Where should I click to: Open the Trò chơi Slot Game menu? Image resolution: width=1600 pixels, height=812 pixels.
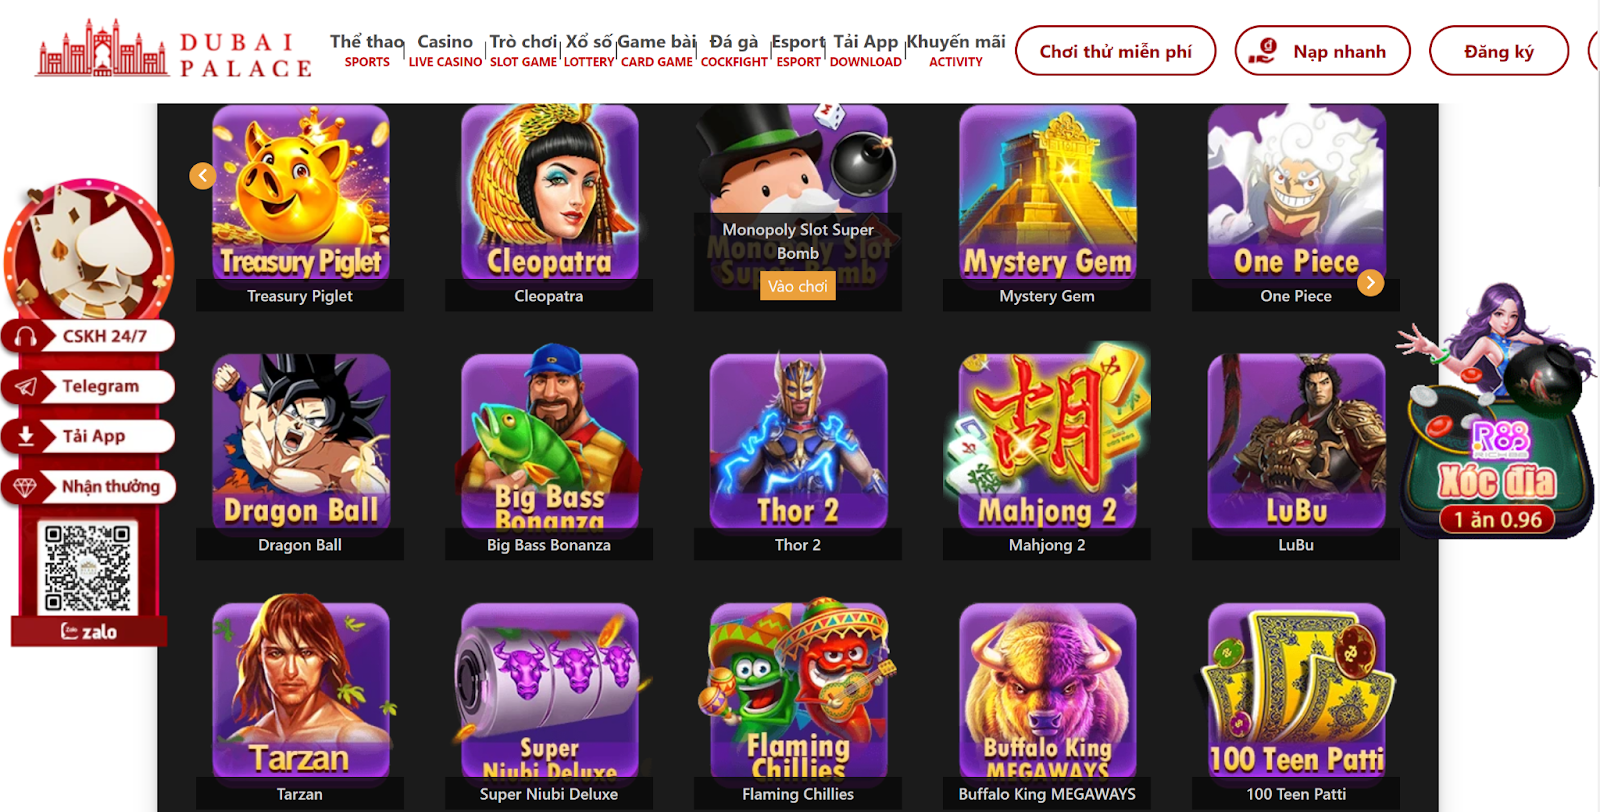tap(523, 50)
